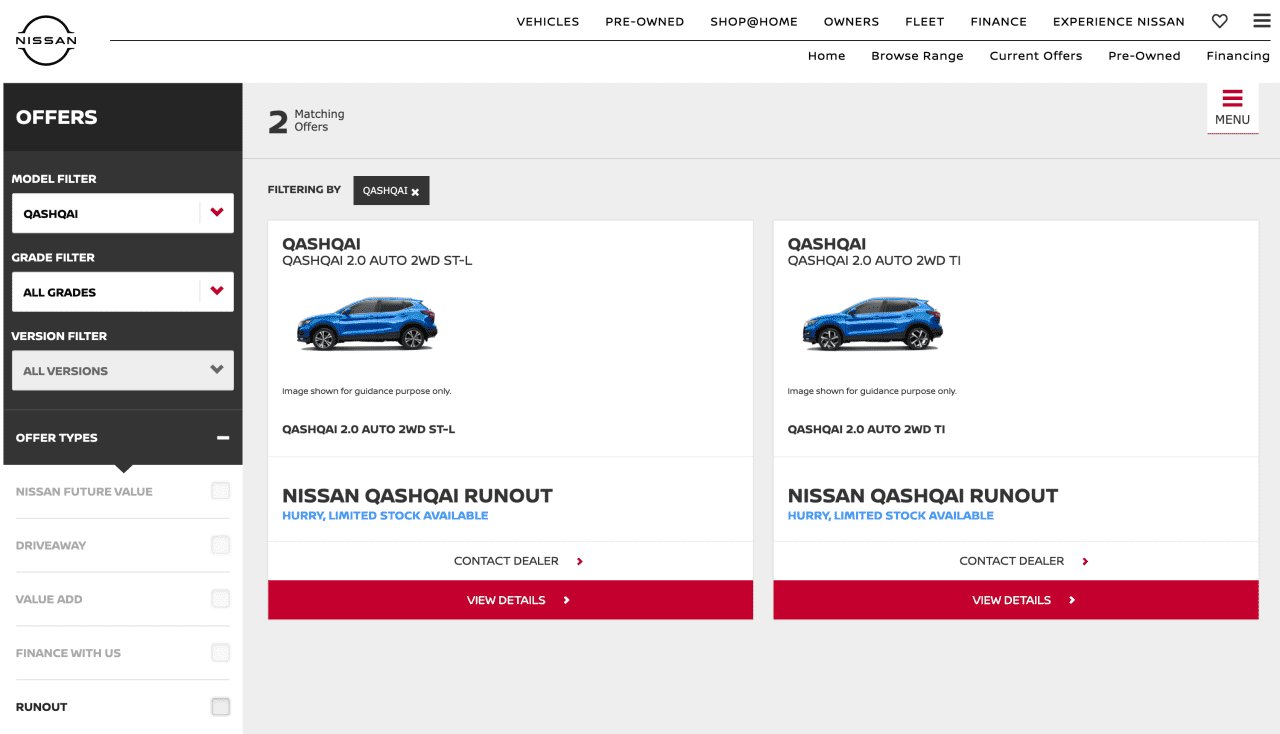Click the Driveaway offer type label
Viewport: 1280px width, 734px height.
coord(51,546)
